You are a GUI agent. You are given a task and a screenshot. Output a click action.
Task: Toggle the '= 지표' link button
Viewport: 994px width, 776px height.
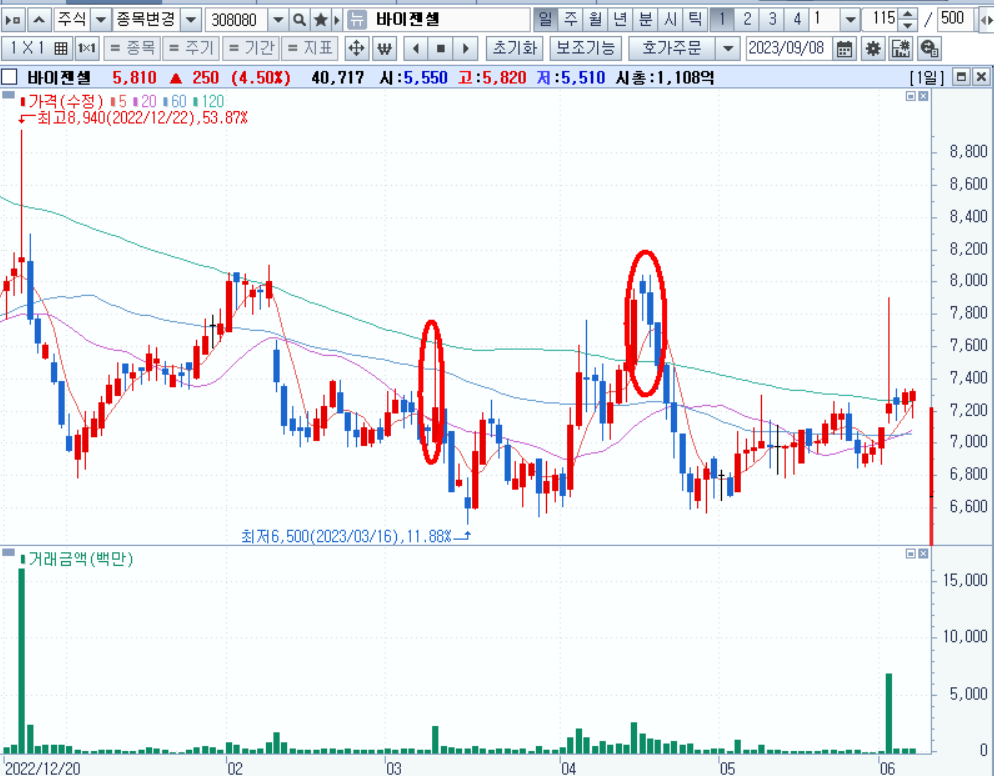click(309, 48)
